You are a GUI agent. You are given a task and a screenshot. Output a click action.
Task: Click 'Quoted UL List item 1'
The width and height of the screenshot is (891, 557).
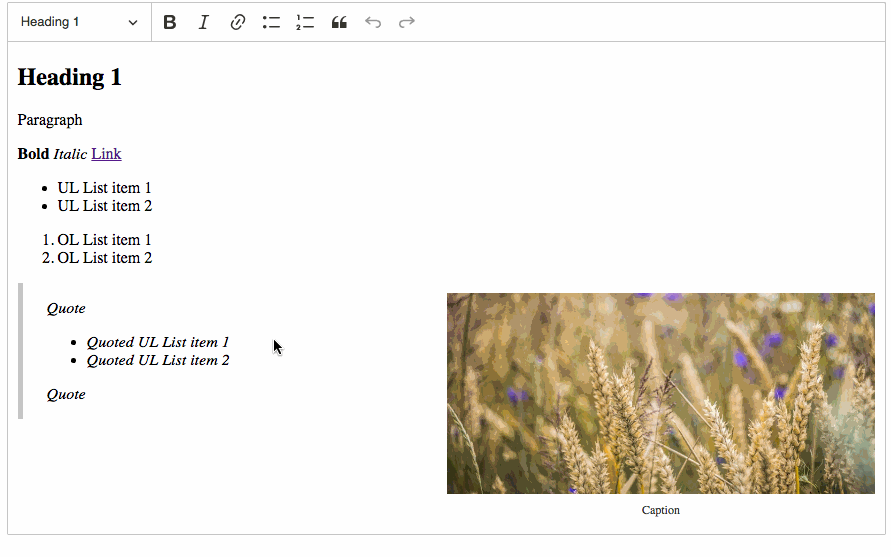click(157, 343)
